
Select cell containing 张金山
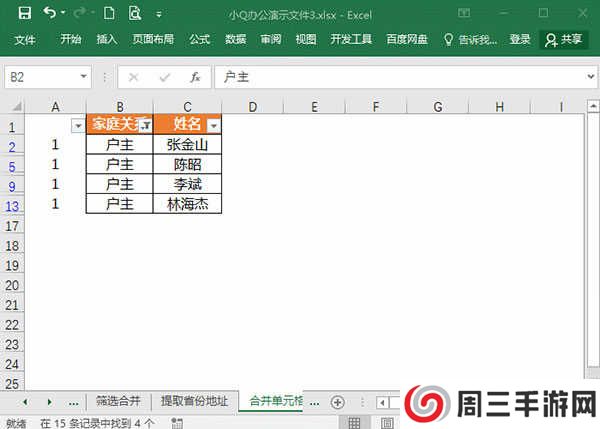pyautogui.click(x=187, y=145)
